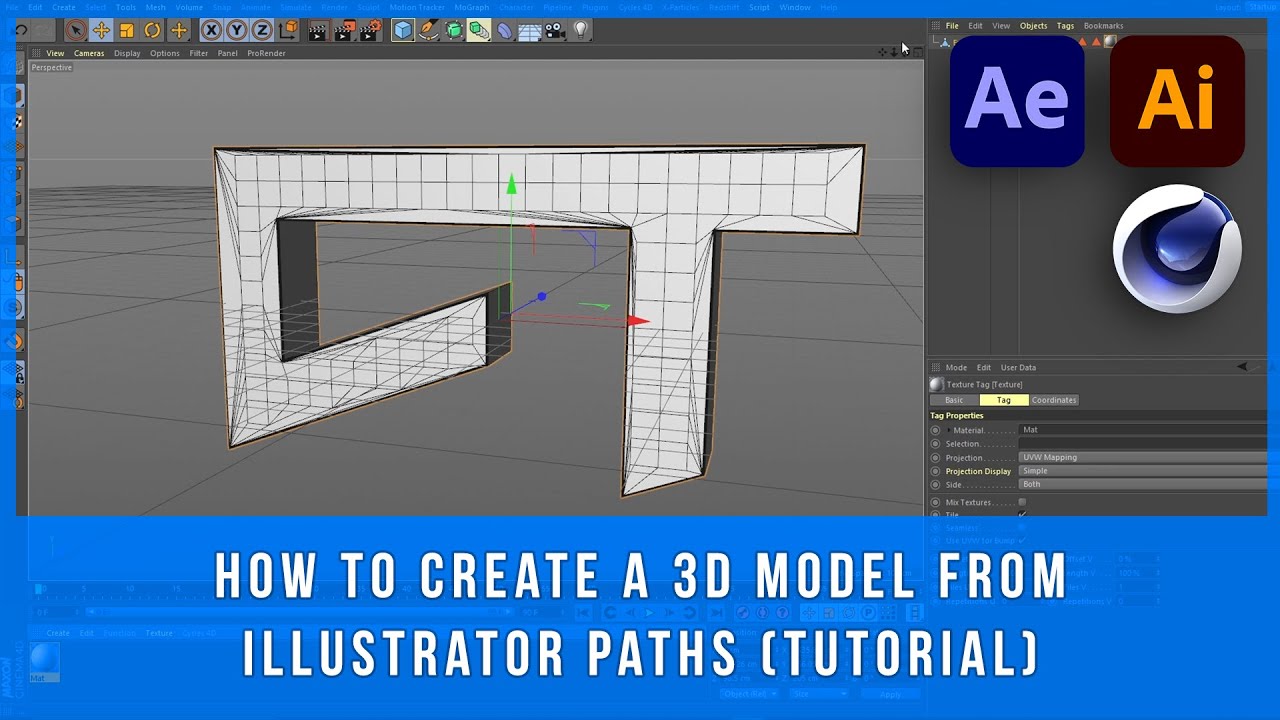
Task: Add a Camera object
Action: coord(556,30)
